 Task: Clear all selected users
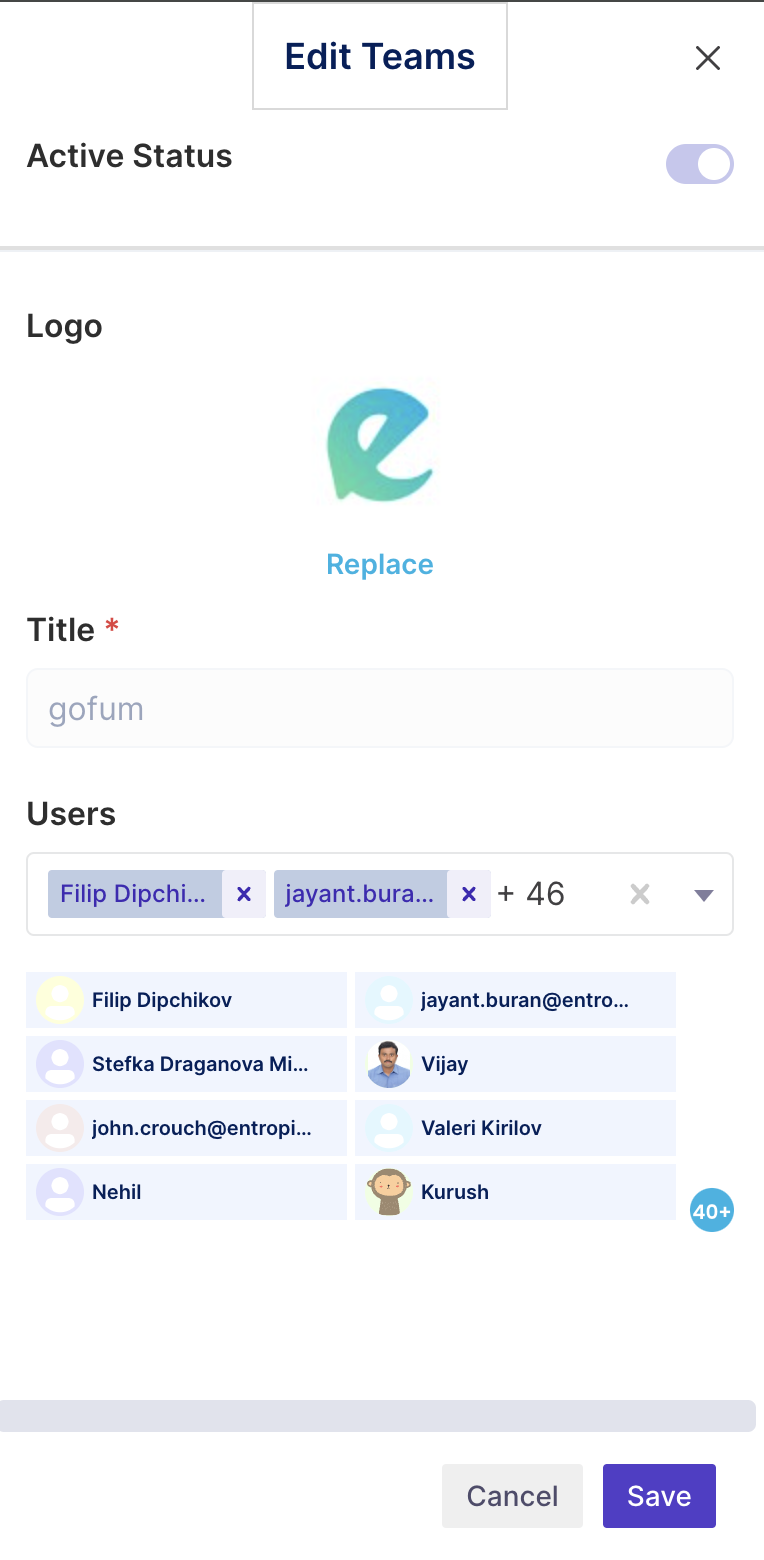pyautogui.click(x=640, y=894)
